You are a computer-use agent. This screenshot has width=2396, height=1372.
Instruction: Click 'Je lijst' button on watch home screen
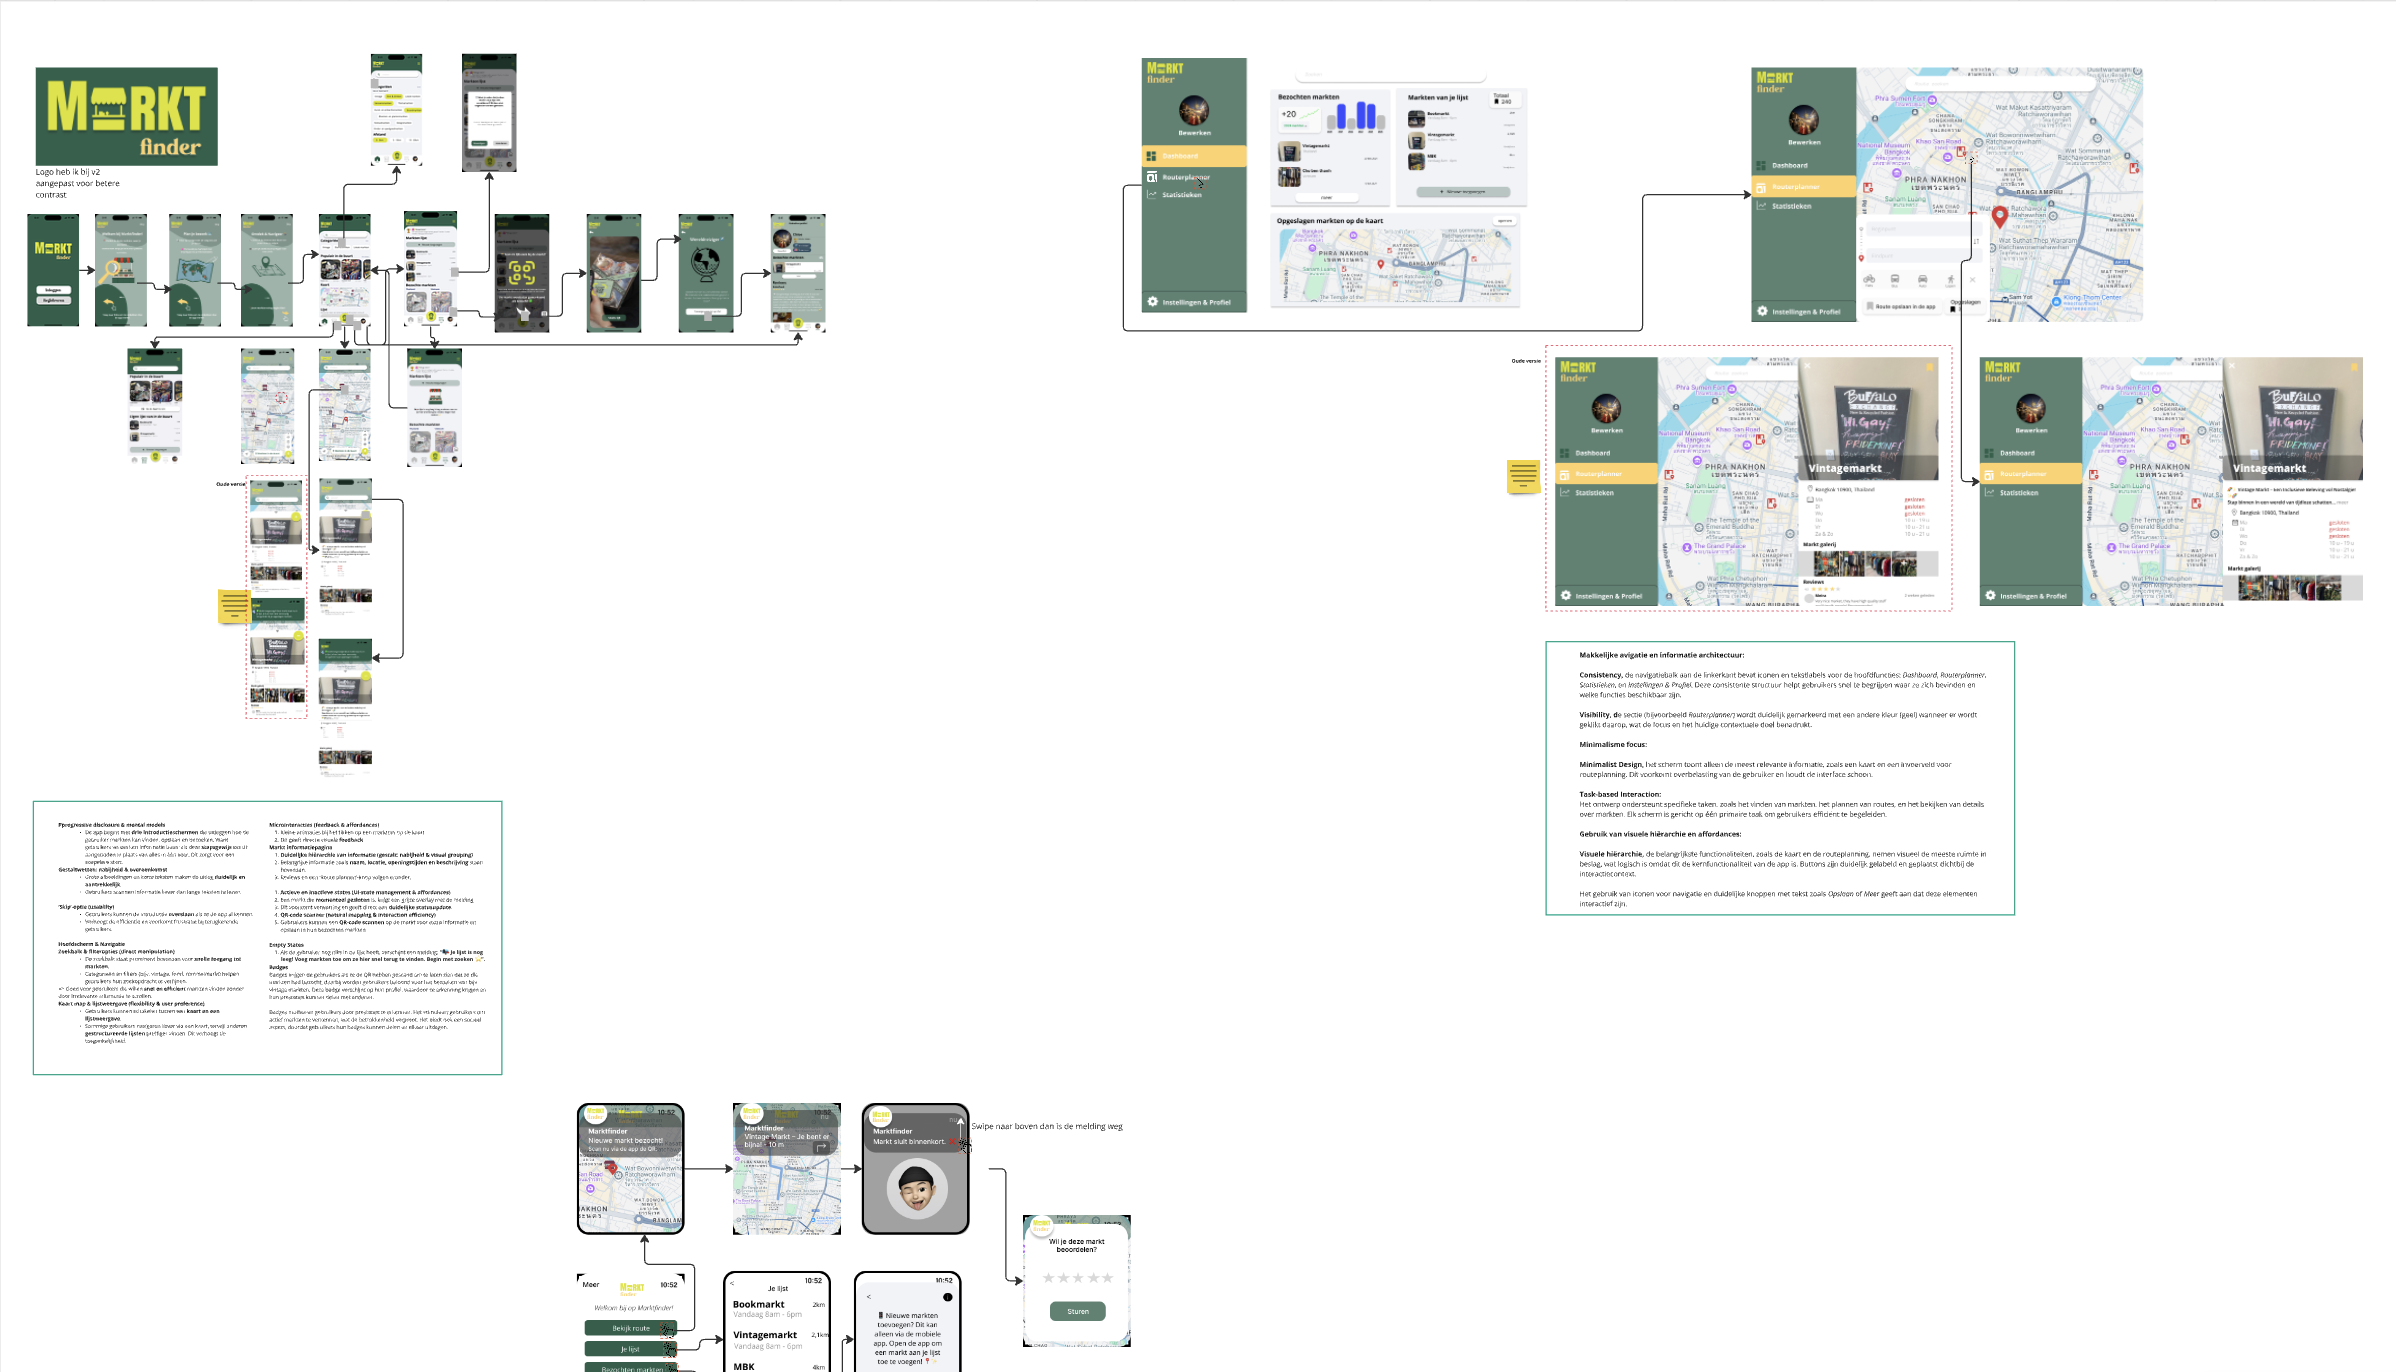coord(630,1349)
